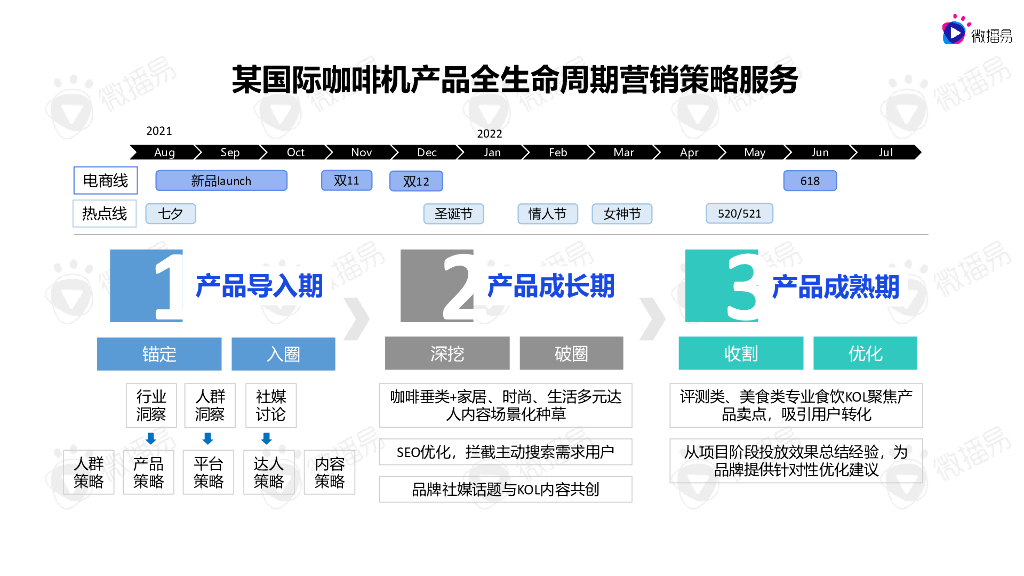The image size is (1024, 576).
Task: Click the gray number 2 block
Action: [438, 286]
